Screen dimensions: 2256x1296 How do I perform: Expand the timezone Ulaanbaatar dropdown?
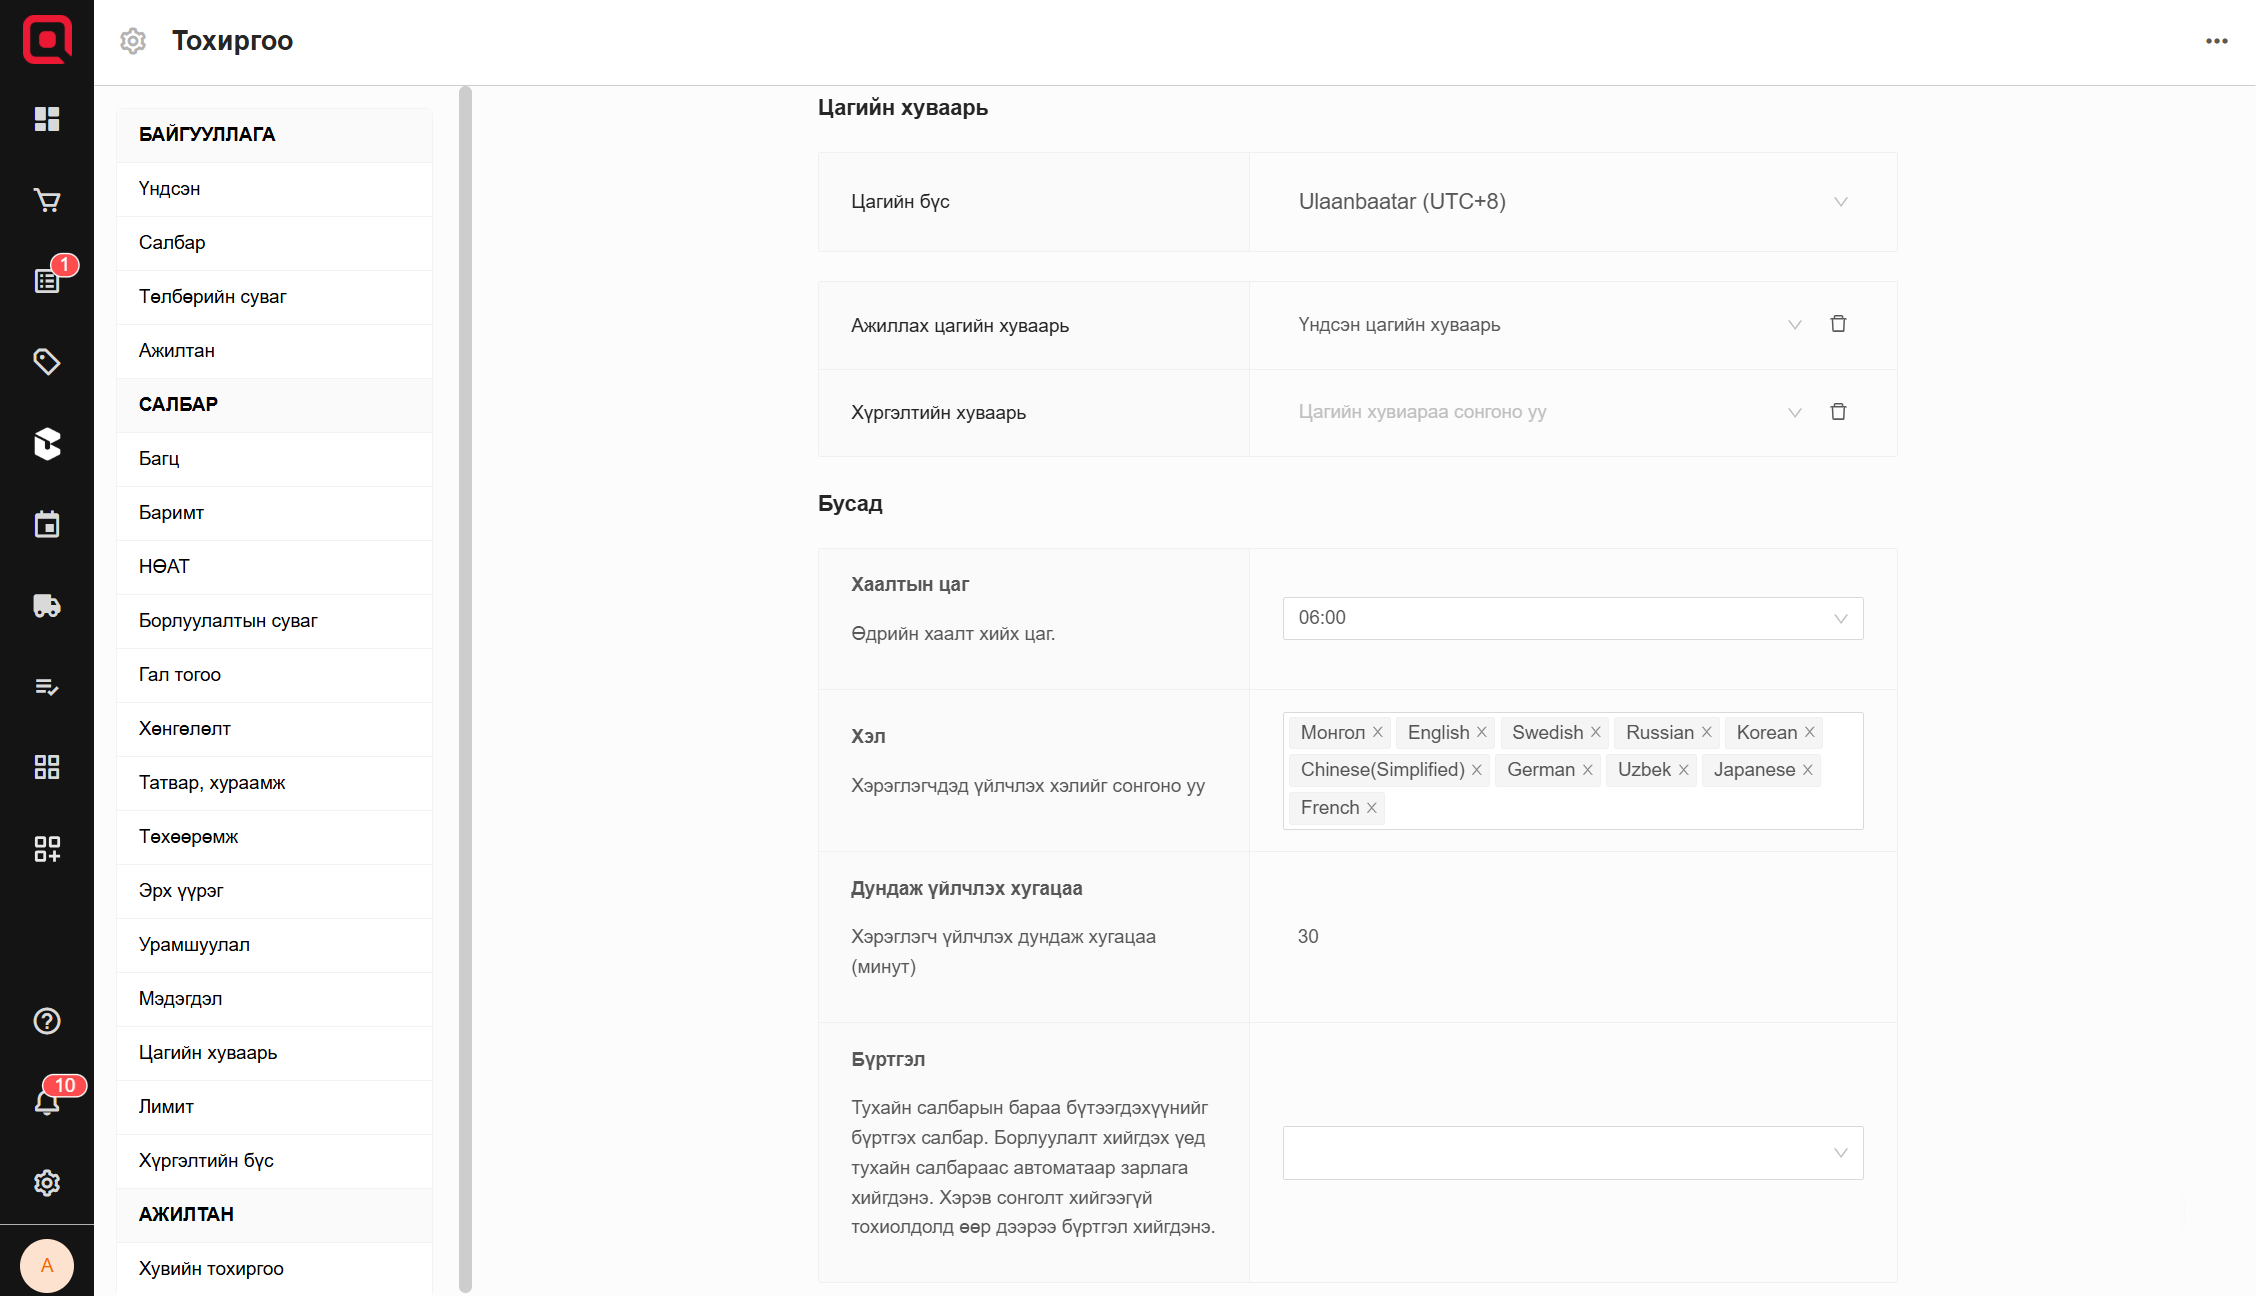click(x=1572, y=202)
